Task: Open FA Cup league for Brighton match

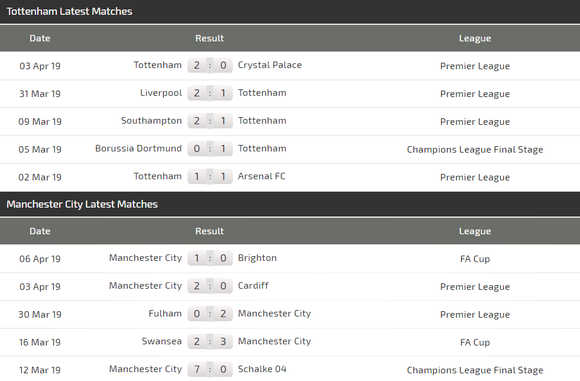Action: coord(475,259)
